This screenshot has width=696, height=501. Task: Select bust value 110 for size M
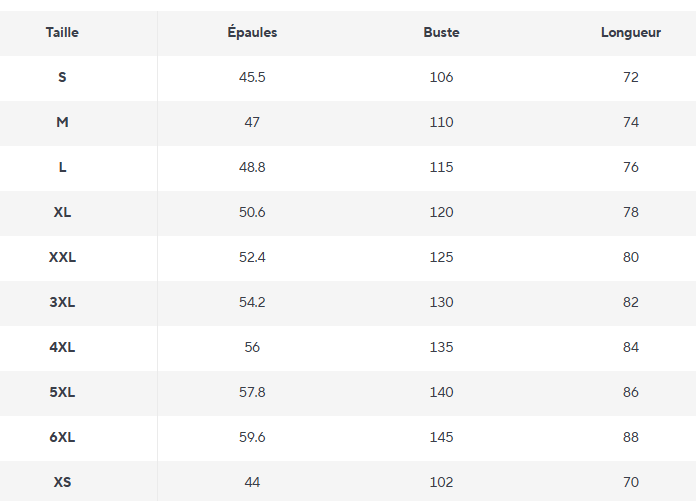(441, 122)
